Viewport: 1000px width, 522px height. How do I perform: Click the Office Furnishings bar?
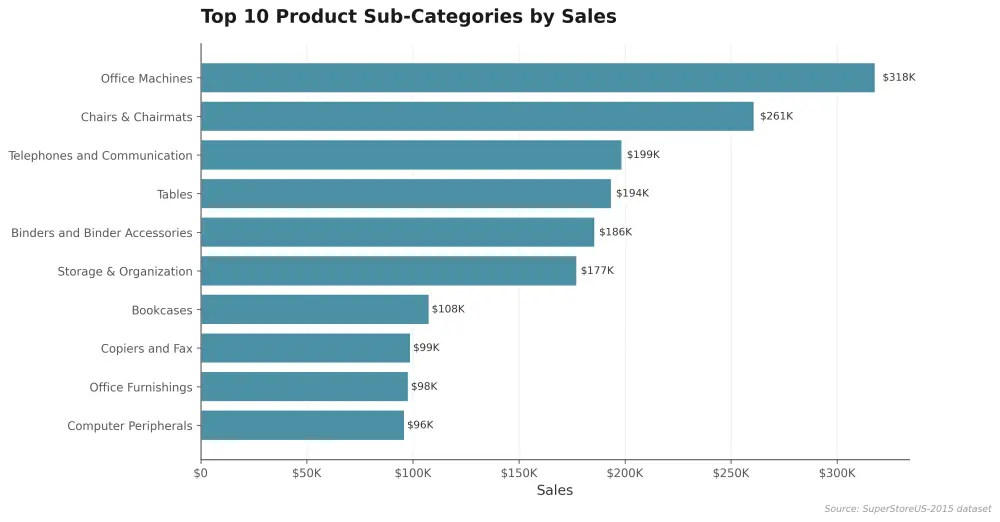tap(304, 387)
